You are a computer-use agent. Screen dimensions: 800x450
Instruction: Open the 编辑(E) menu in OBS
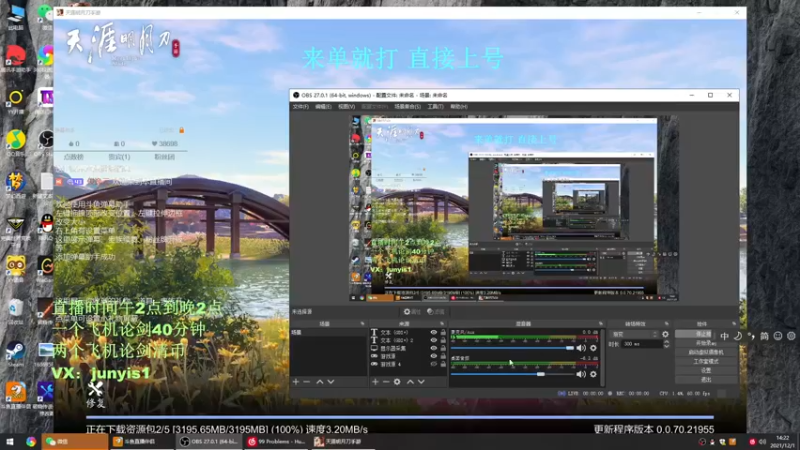click(323, 107)
